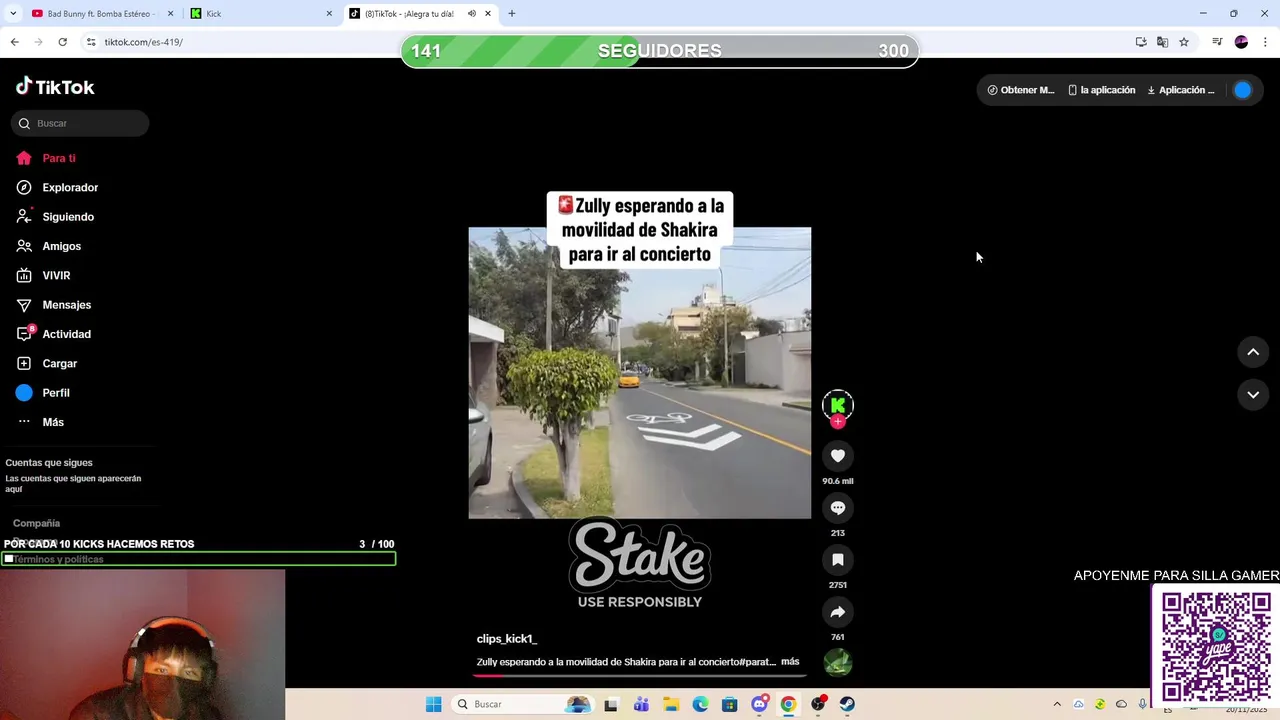
Task: Click the Obtener M... button
Action: tap(1021, 90)
